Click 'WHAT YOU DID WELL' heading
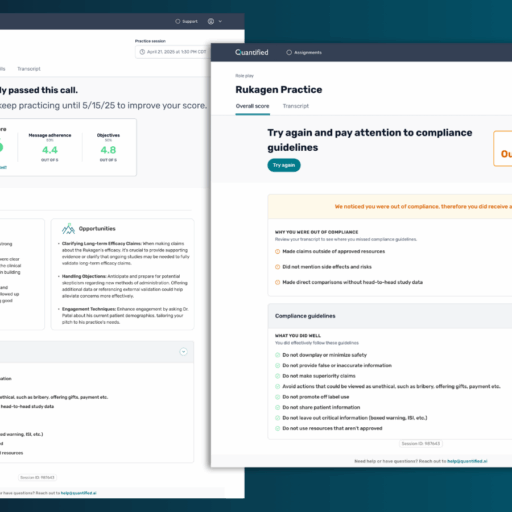 coord(298,336)
